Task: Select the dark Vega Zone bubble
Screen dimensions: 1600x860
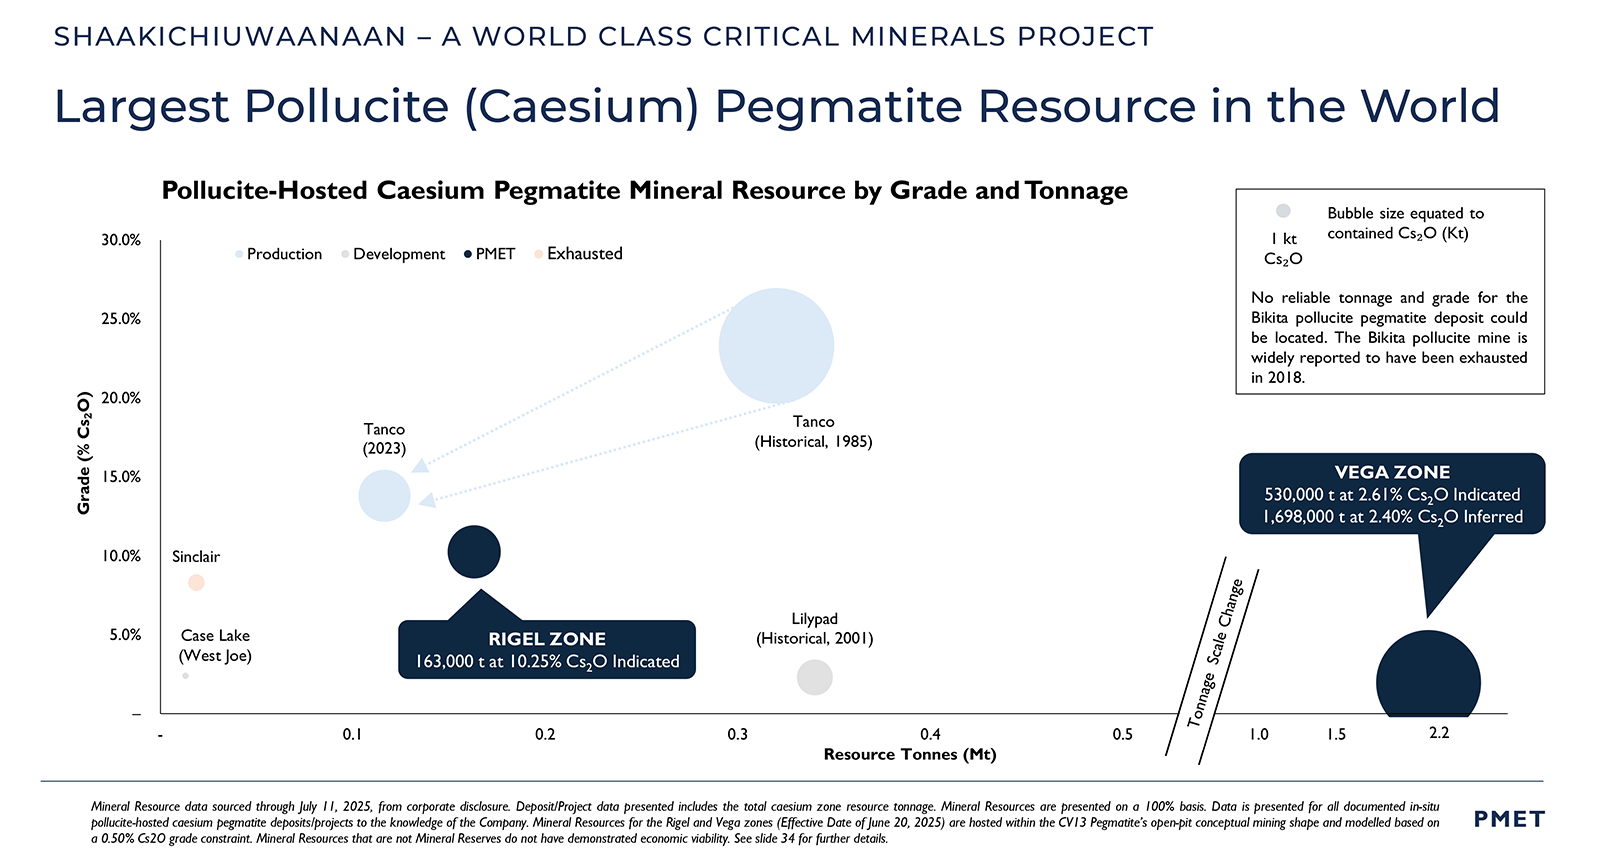Action: (1428, 680)
